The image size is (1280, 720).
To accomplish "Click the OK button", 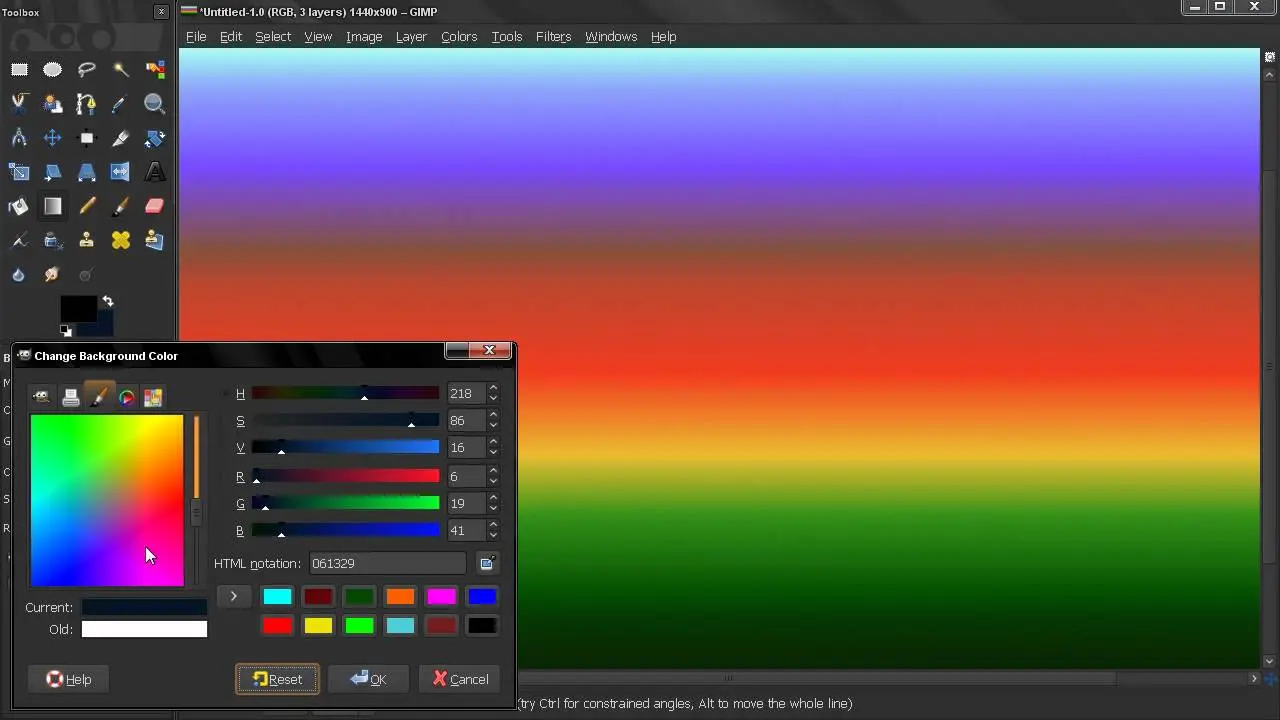I will (x=368, y=679).
